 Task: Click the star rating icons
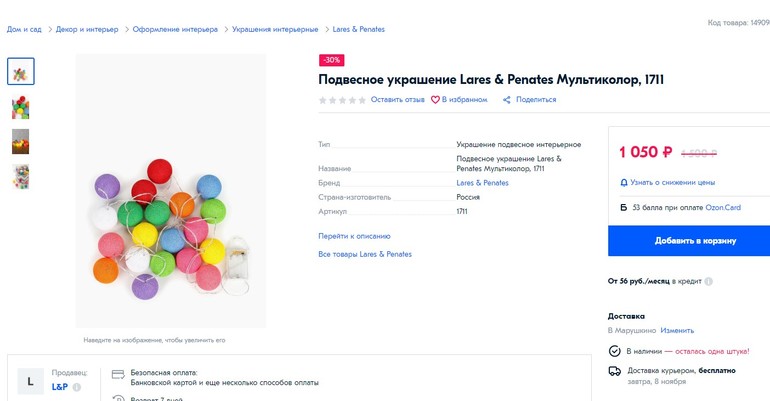(x=342, y=100)
